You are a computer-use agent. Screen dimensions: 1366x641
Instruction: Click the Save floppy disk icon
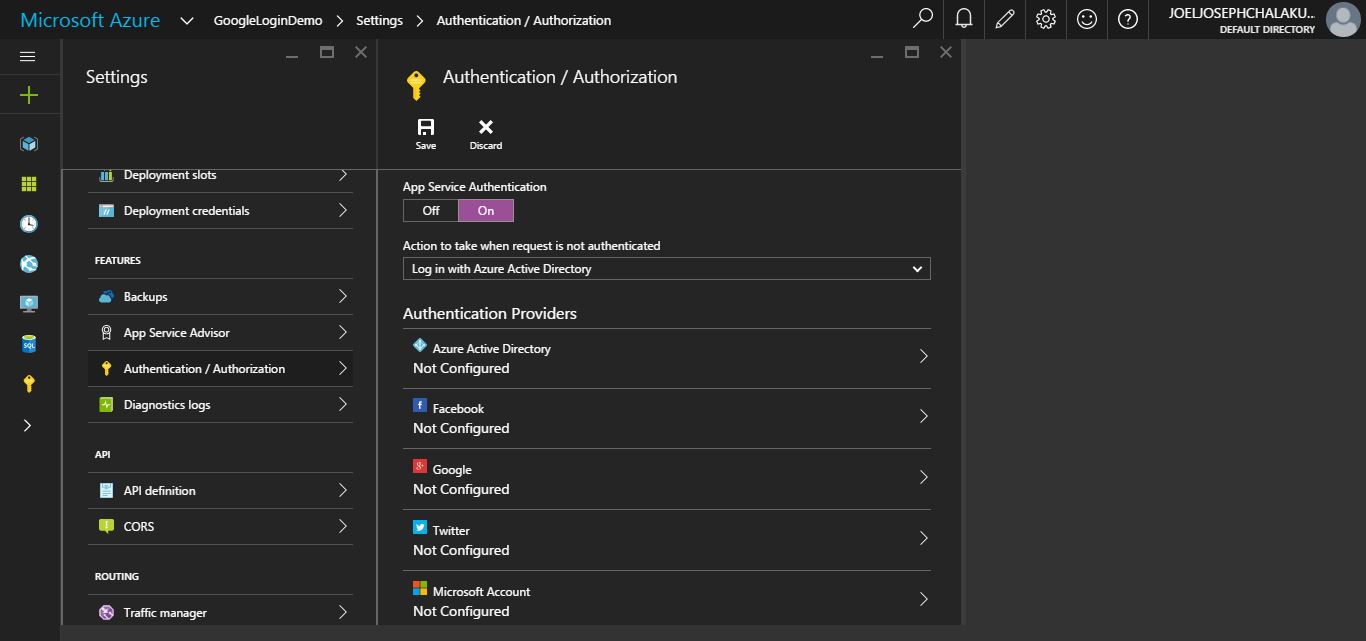pos(426,127)
